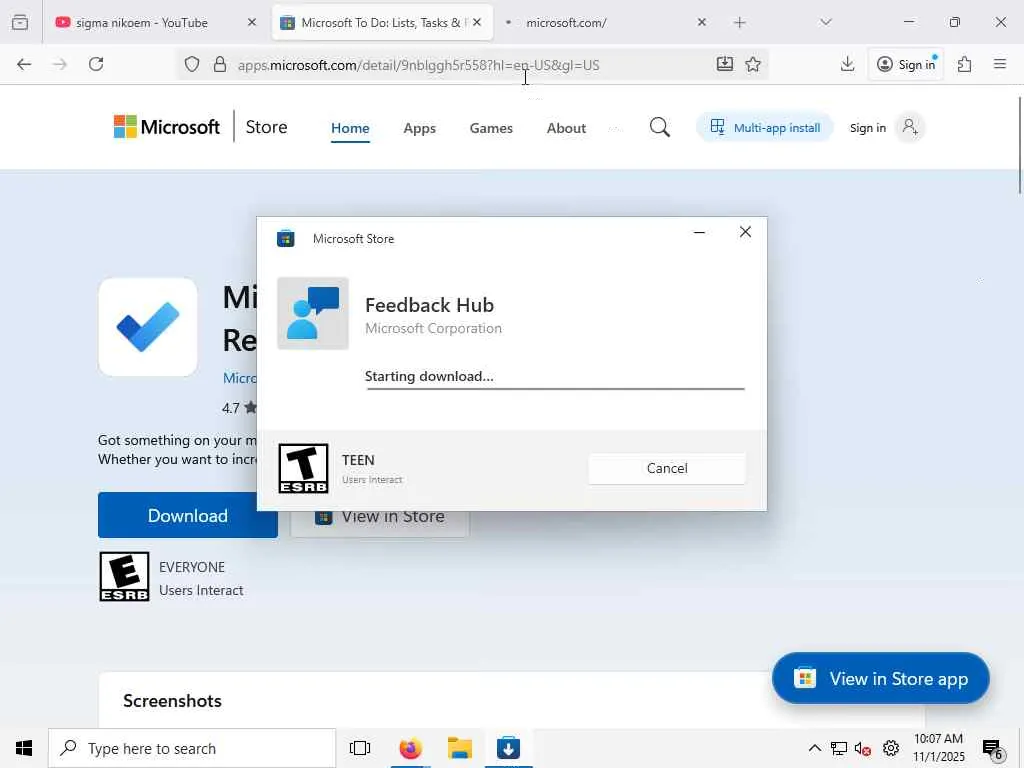
Task: Open the About menu in Store
Action: [566, 128]
